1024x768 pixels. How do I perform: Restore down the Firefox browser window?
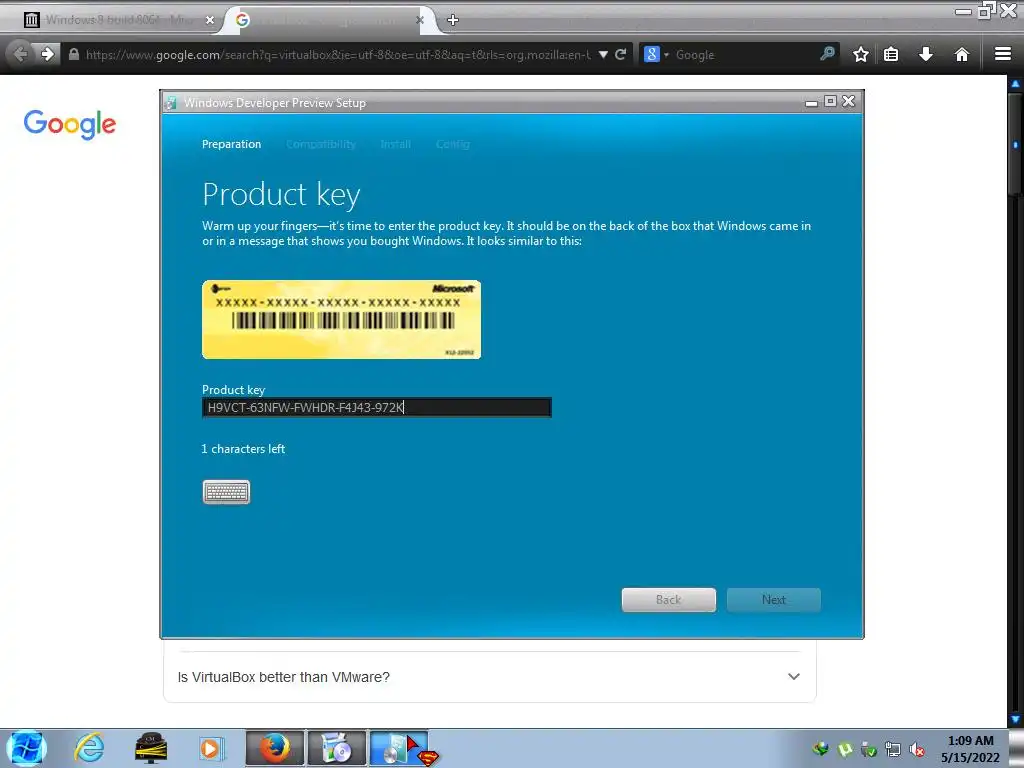point(986,10)
